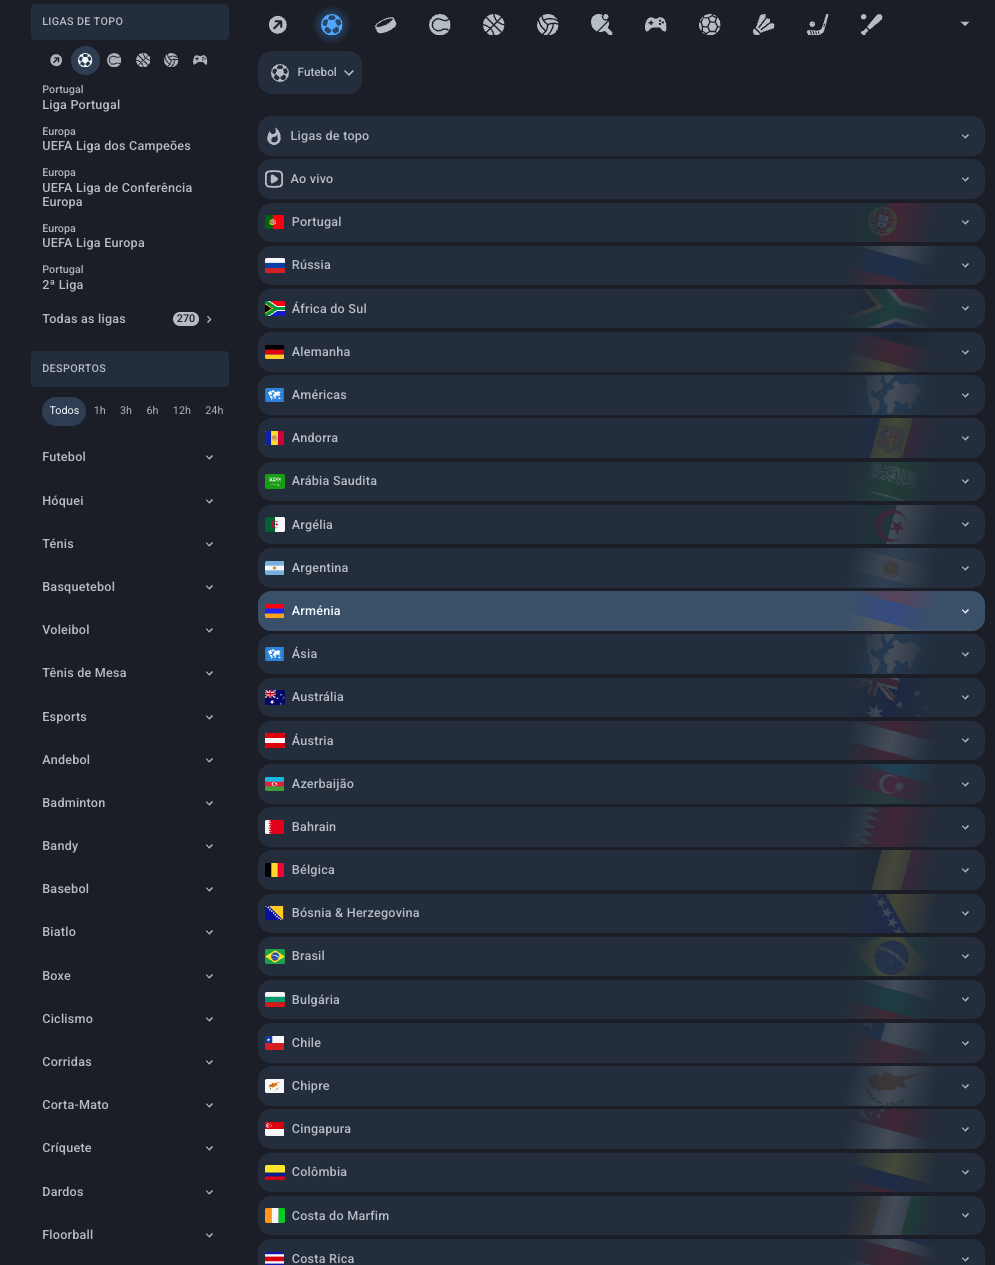
Task: Select the esports gamepad icon in top bar
Action: [x=656, y=25]
